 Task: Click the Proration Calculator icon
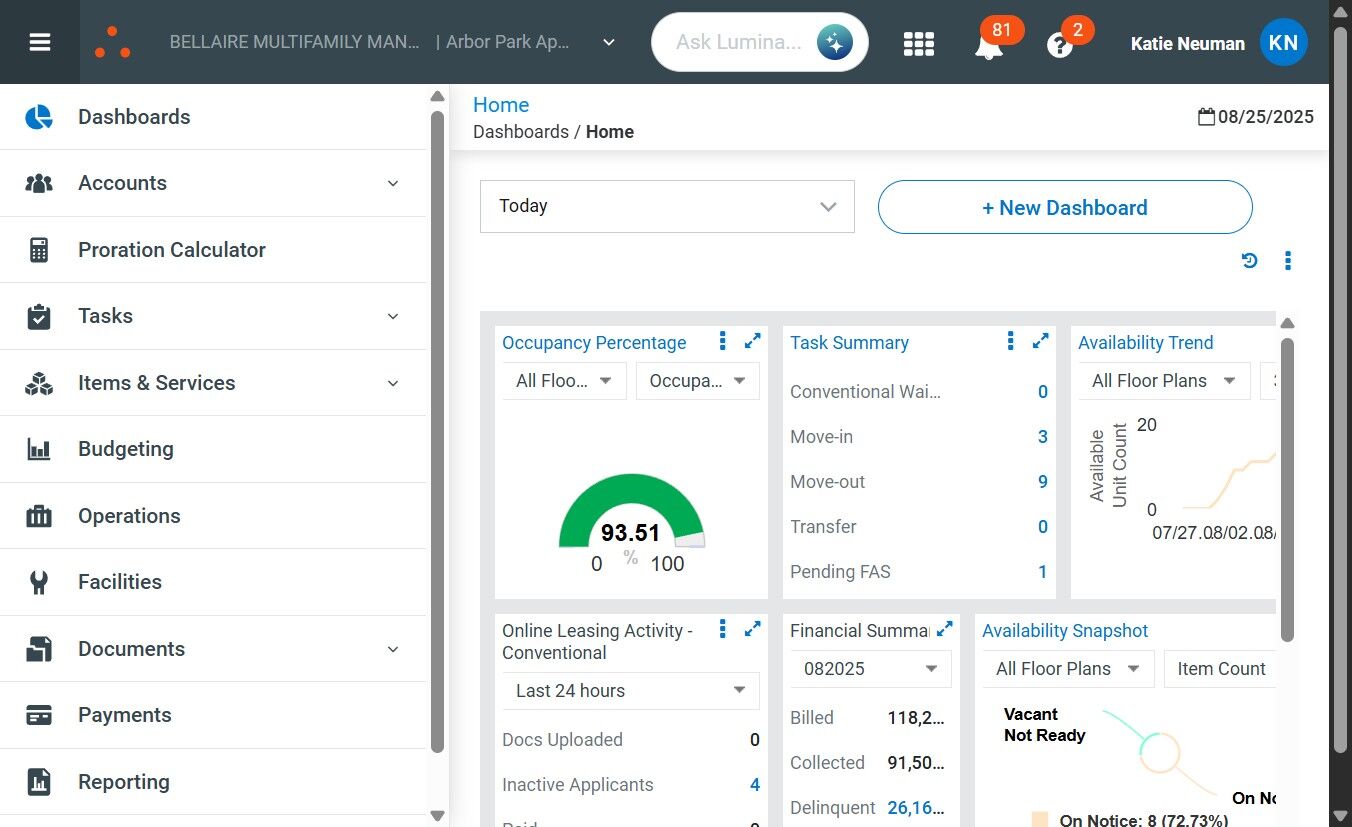39,250
